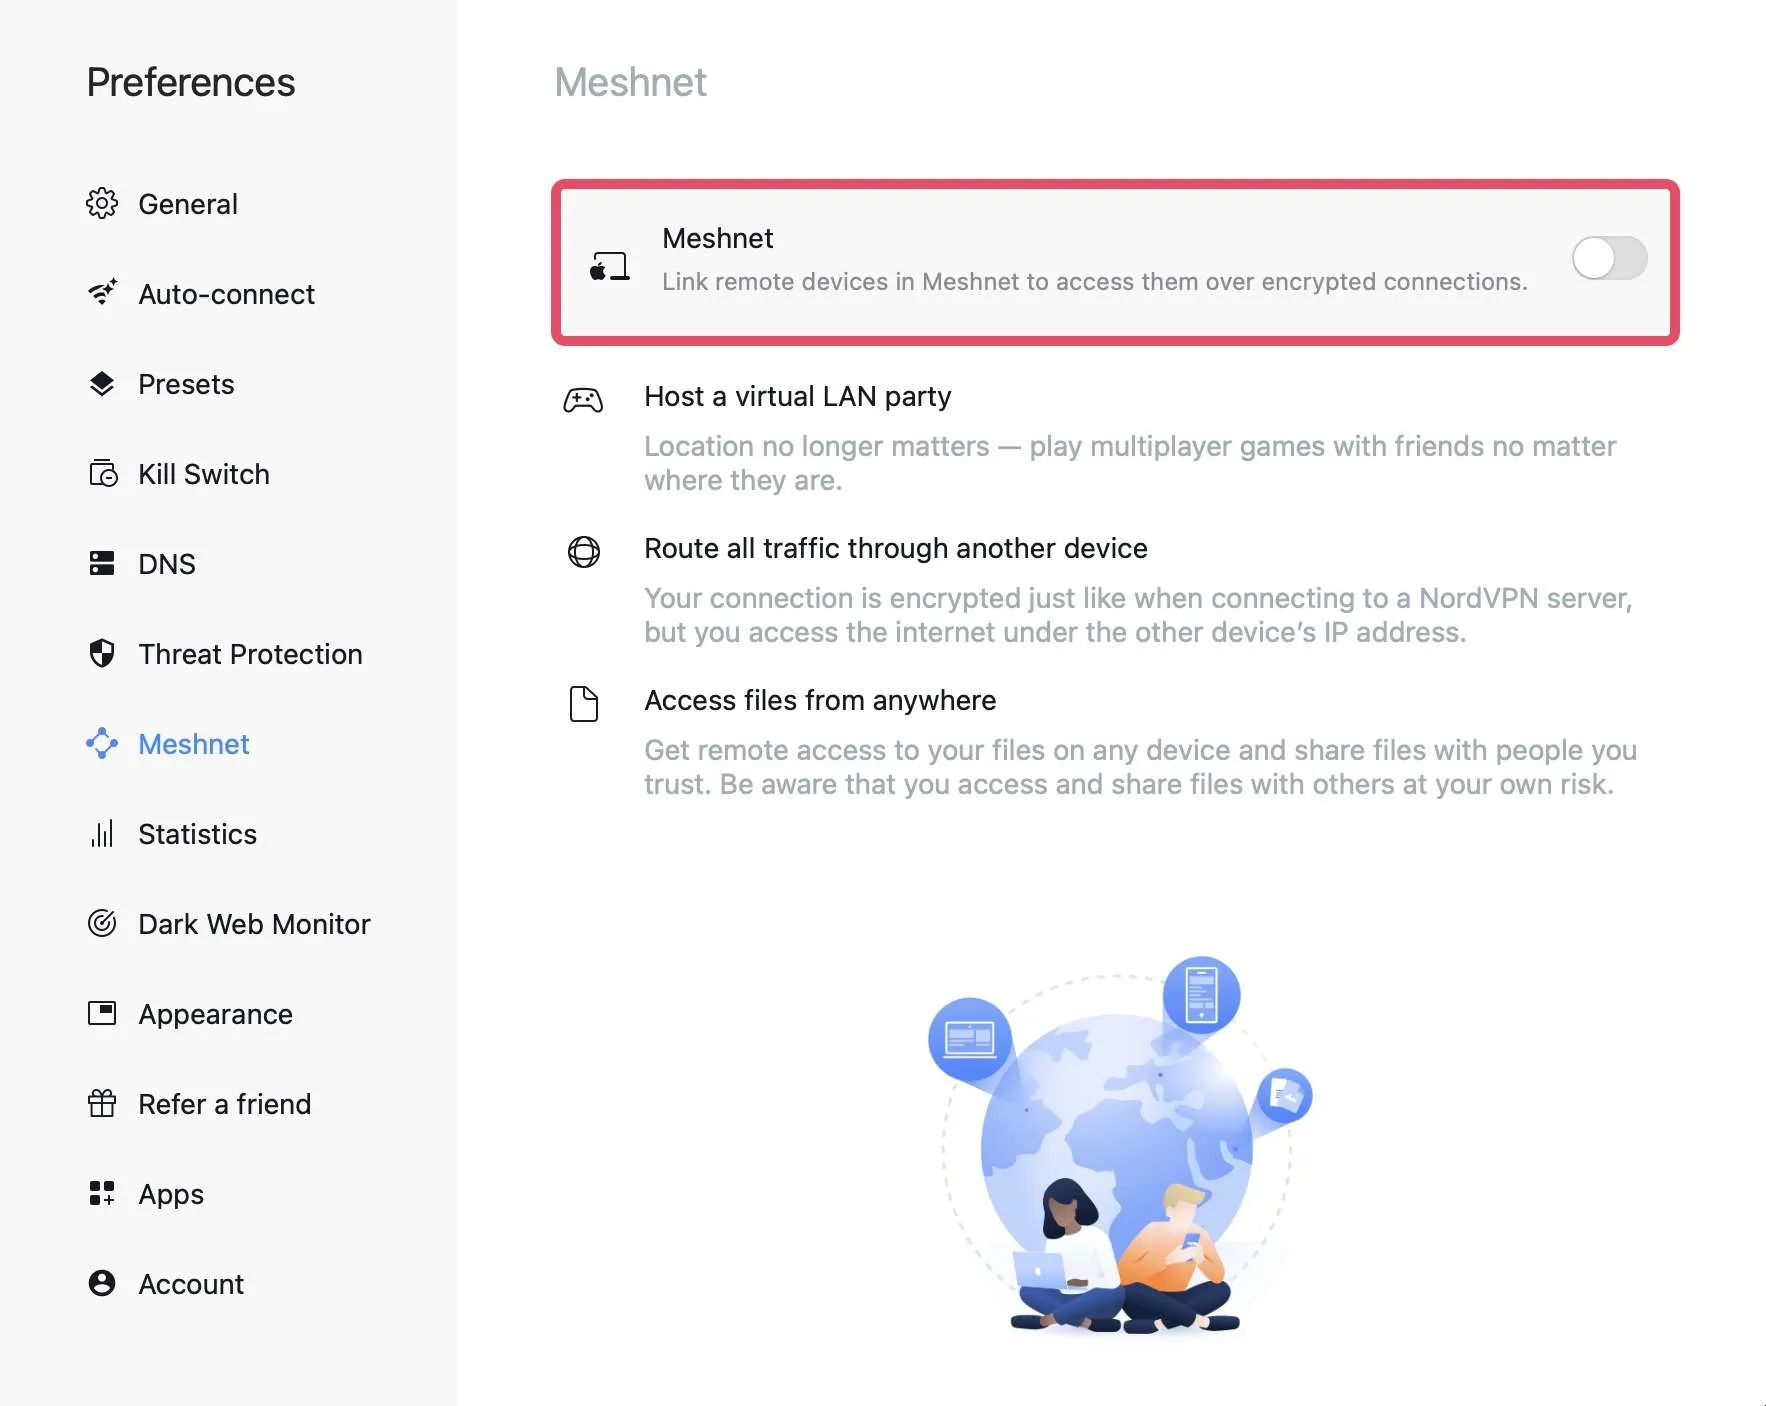The image size is (1766, 1406).
Task: Click the globe icon for traffic routing
Action: tap(584, 551)
